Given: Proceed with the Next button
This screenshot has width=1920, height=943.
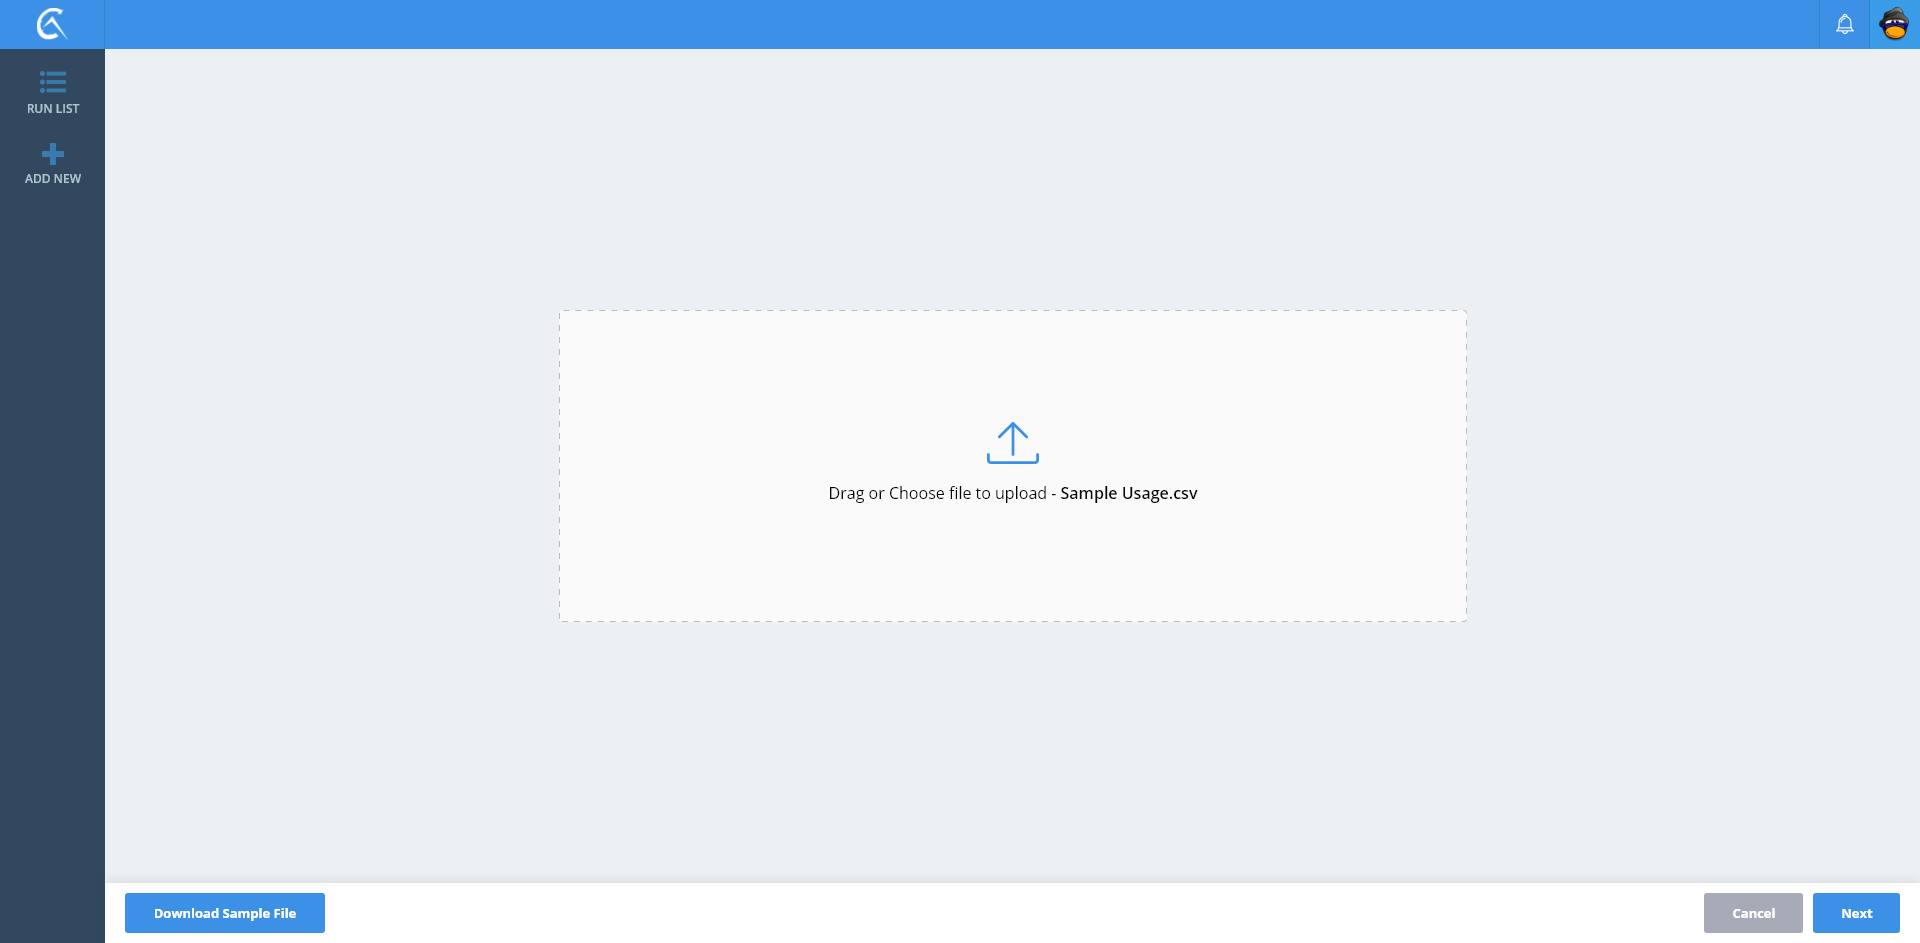Looking at the screenshot, I should point(1855,913).
